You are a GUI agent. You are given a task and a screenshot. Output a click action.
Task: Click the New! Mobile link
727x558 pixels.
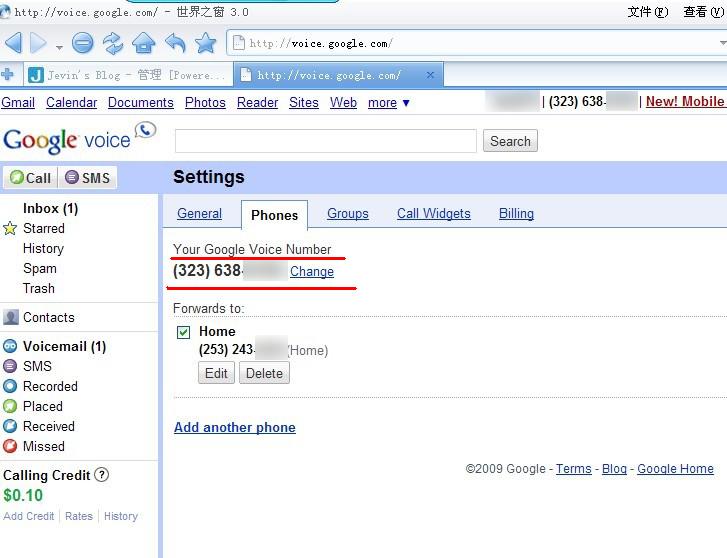point(685,102)
